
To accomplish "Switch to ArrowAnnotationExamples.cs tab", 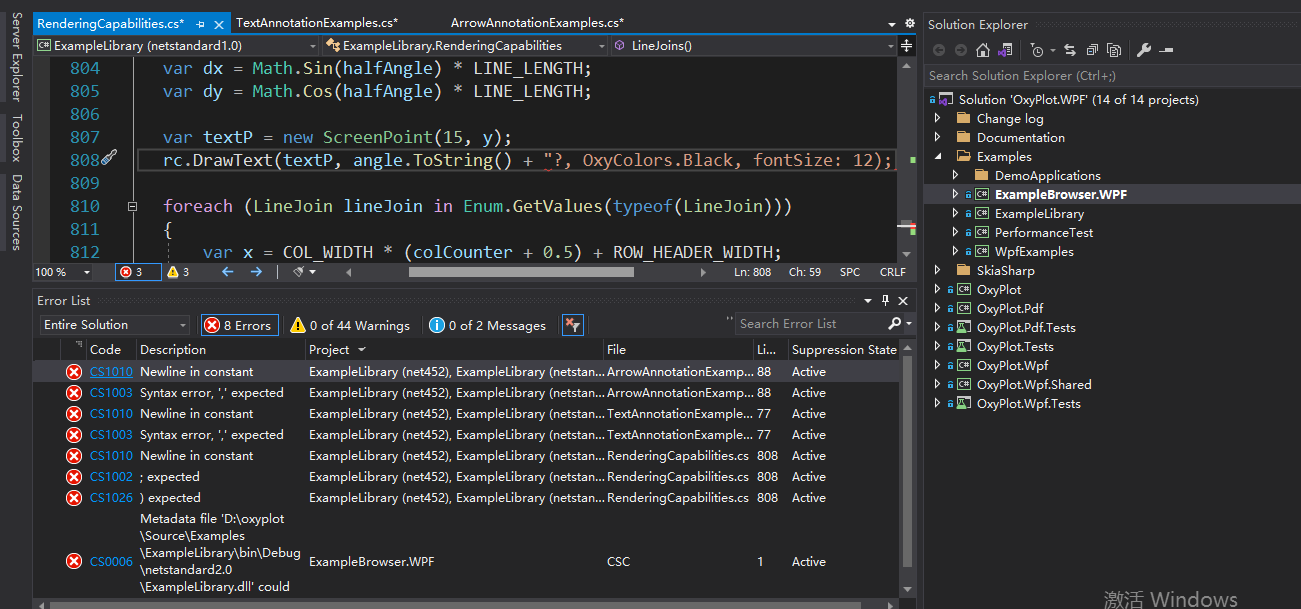I will pyautogui.click(x=537, y=22).
